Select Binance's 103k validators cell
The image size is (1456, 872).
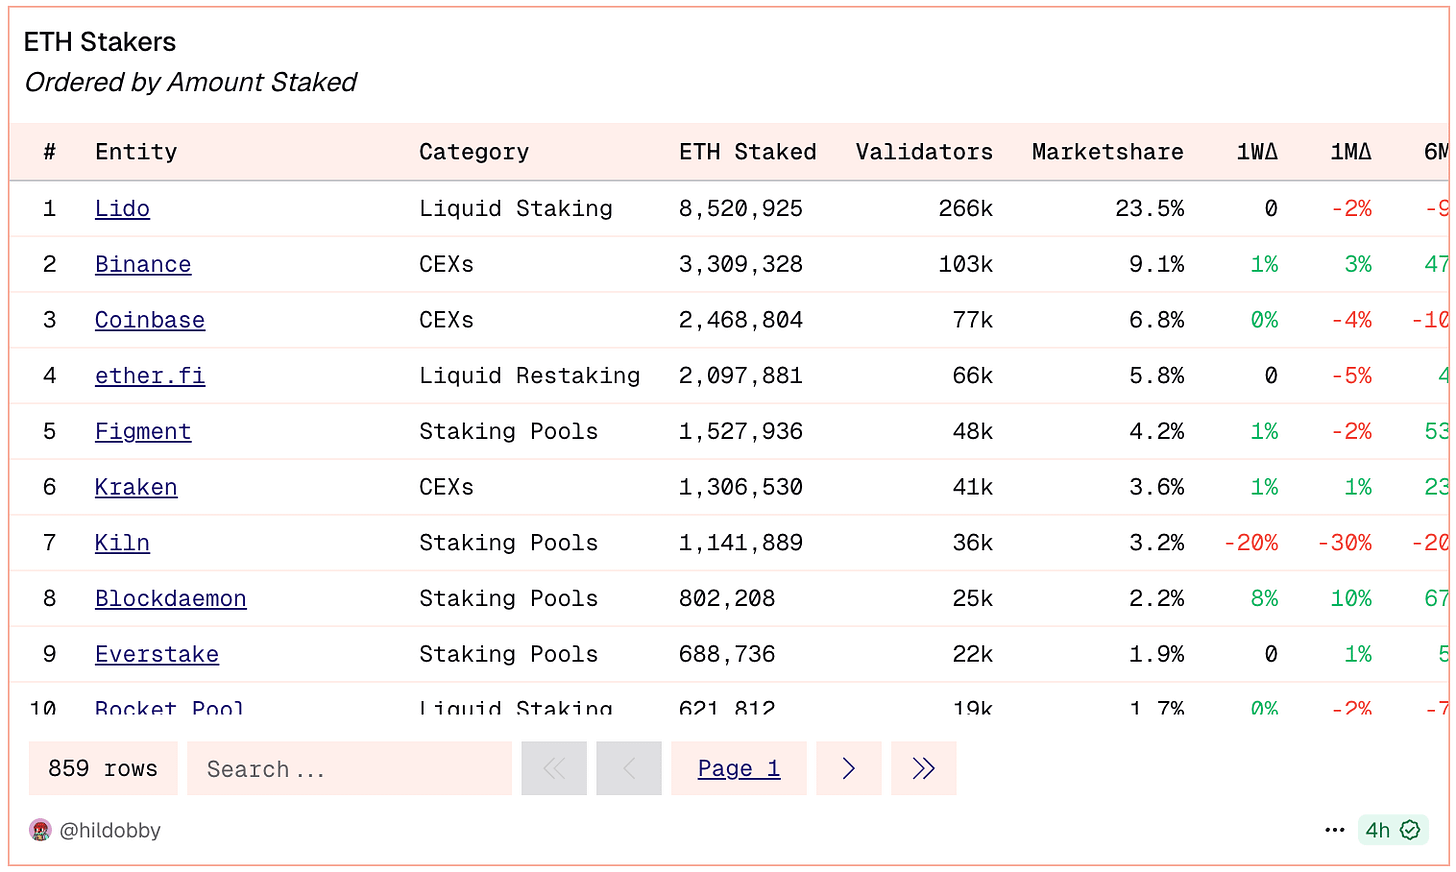966,265
